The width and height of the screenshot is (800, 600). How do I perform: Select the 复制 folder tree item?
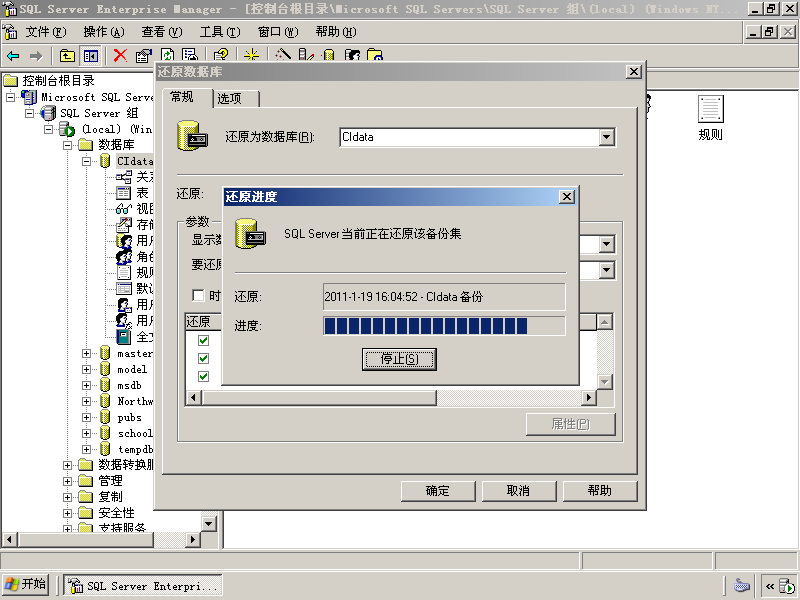tap(110, 496)
